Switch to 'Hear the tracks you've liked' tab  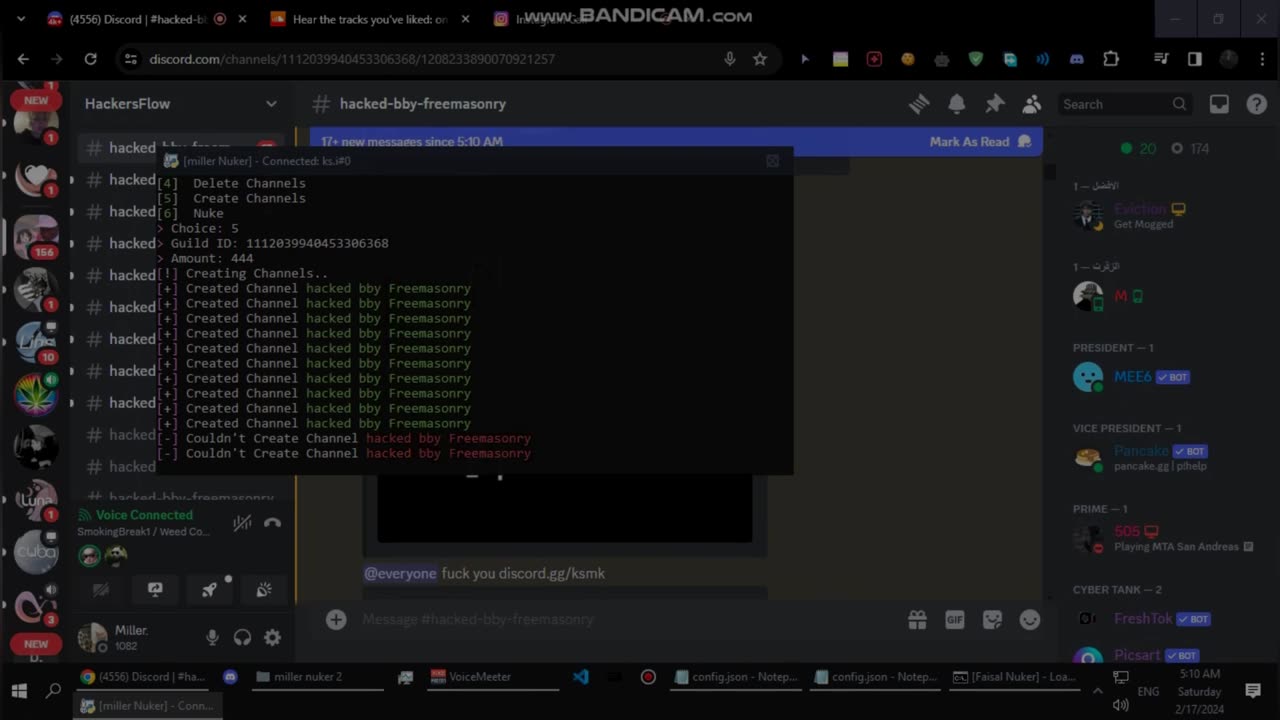pyautogui.click(x=368, y=19)
